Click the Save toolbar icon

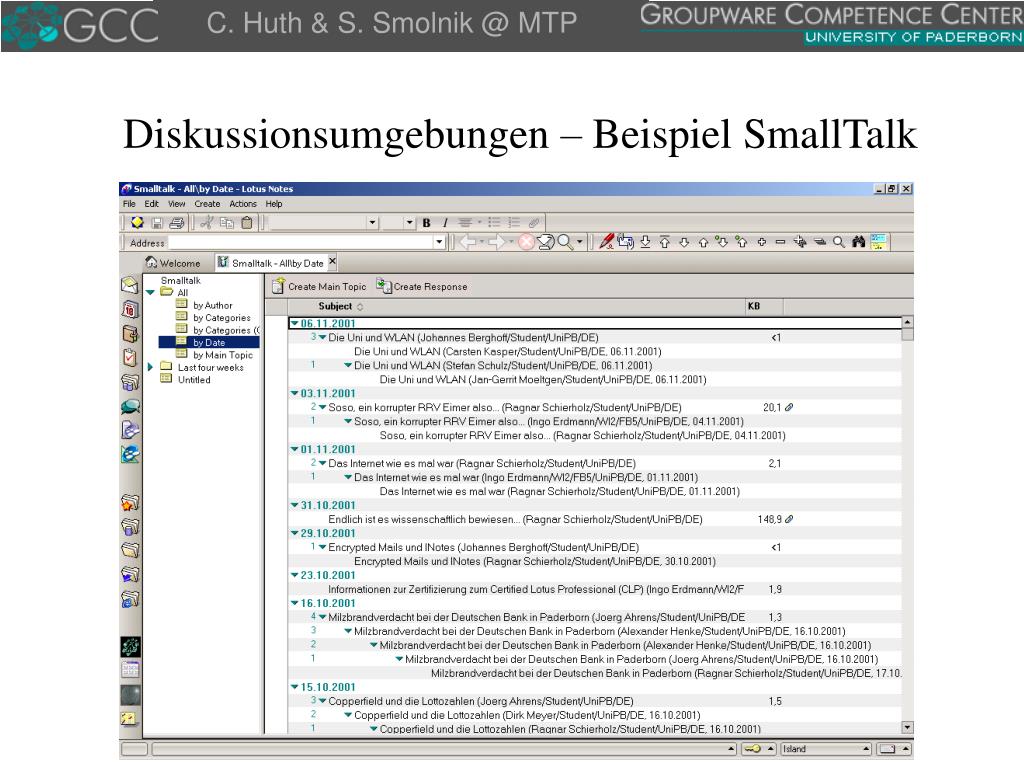[x=157, y=223]
